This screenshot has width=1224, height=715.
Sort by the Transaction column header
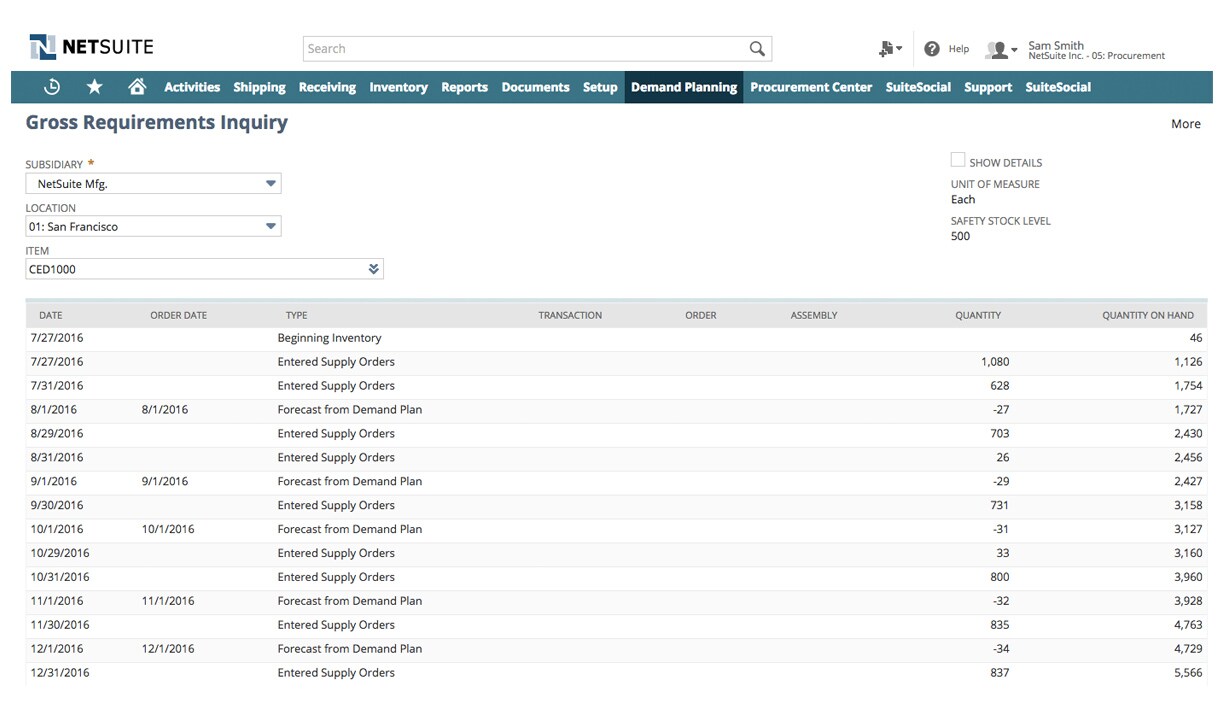click(x=570, y=315)
